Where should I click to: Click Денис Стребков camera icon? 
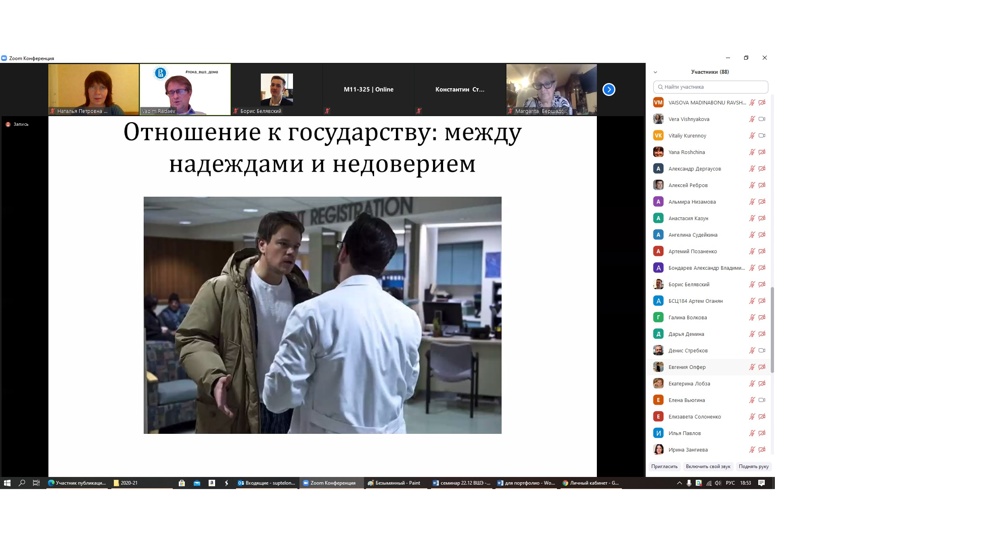tap(761, 351)
